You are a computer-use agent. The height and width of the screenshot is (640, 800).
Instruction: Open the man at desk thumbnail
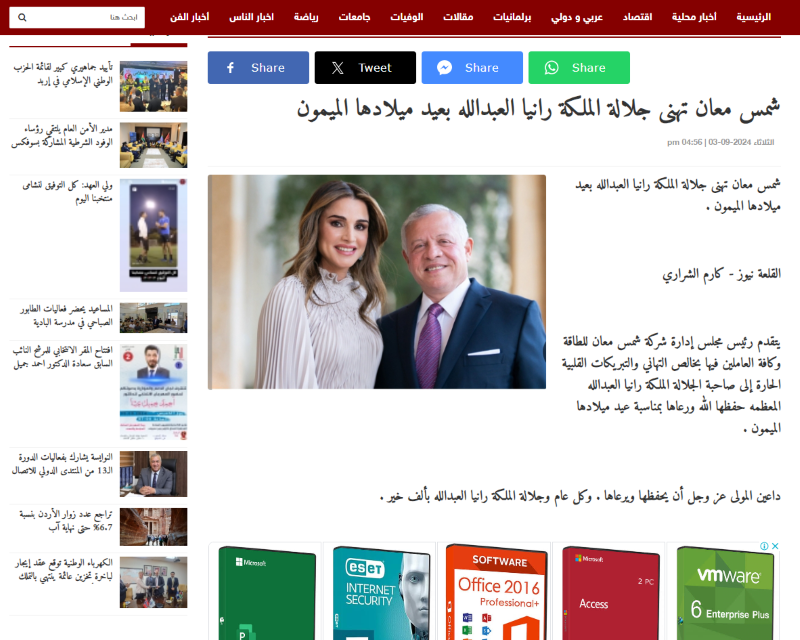coord(154,474)
